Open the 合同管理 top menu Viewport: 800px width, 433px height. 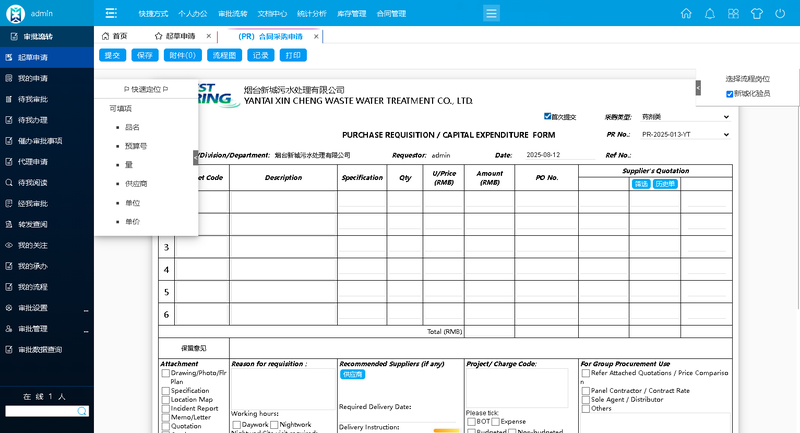pos(391,14)
